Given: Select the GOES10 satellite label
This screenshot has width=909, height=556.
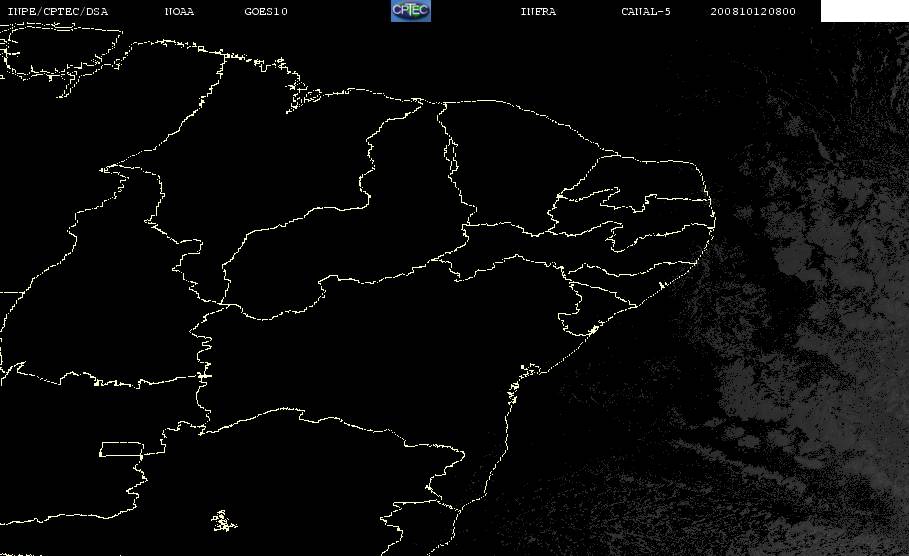Looking at the screenshot, I should tap(266, 11).
